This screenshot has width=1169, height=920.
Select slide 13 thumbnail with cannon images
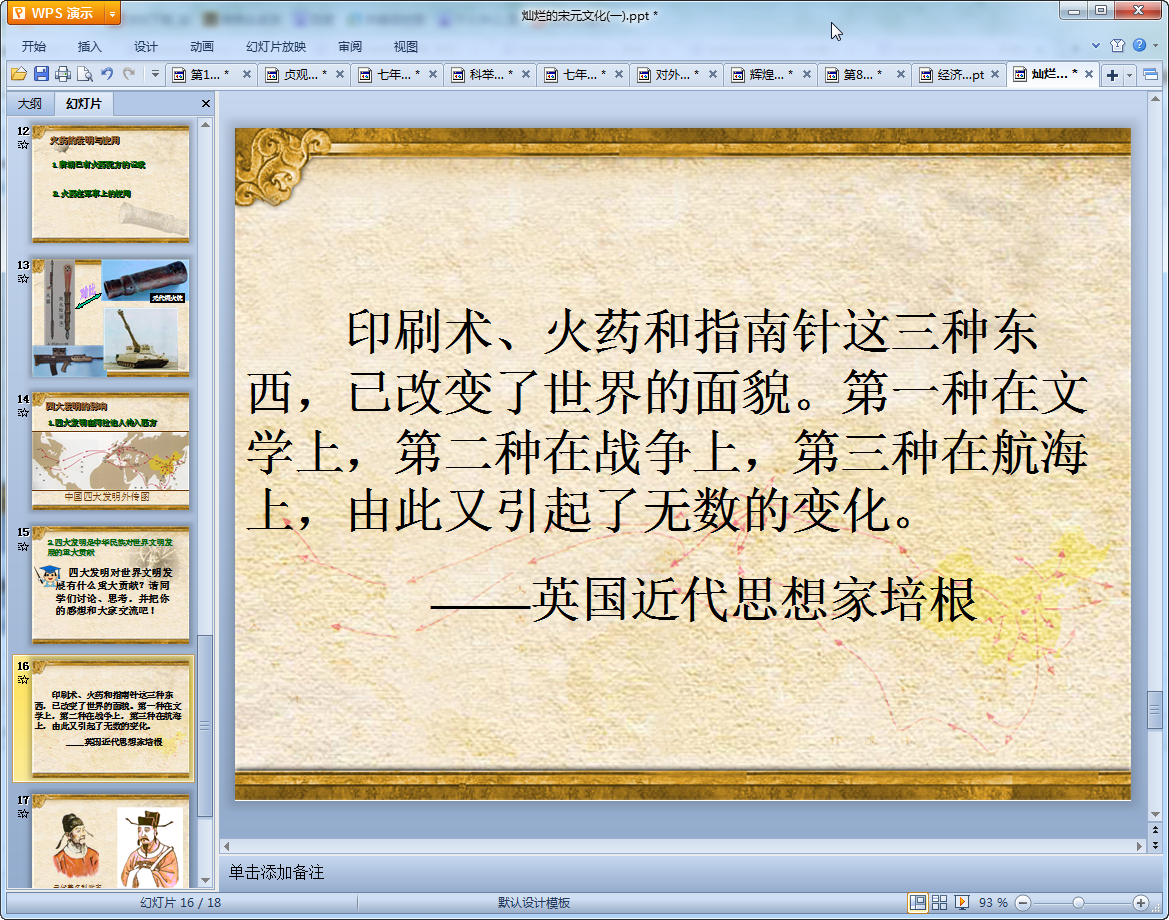pos(110,318)
